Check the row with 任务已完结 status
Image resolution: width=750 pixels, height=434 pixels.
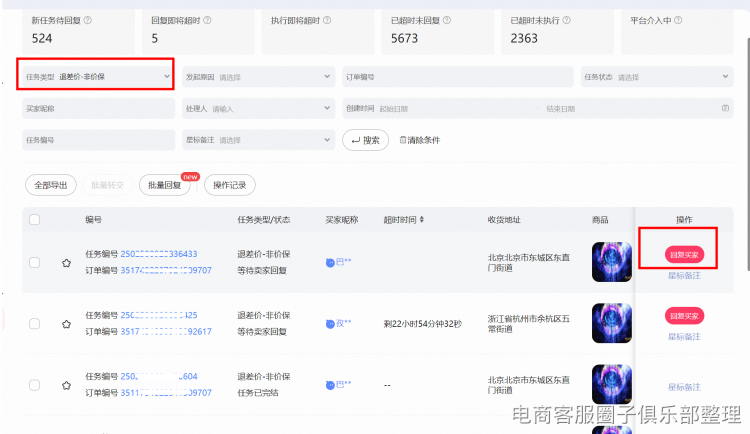34,385
